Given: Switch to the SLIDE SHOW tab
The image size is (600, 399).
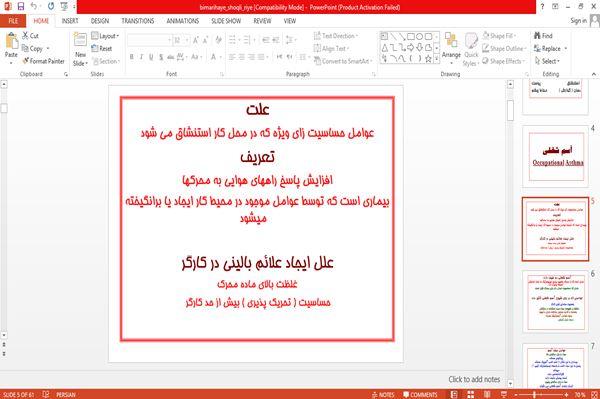Looking at the screenshot, I should [226, 21].
